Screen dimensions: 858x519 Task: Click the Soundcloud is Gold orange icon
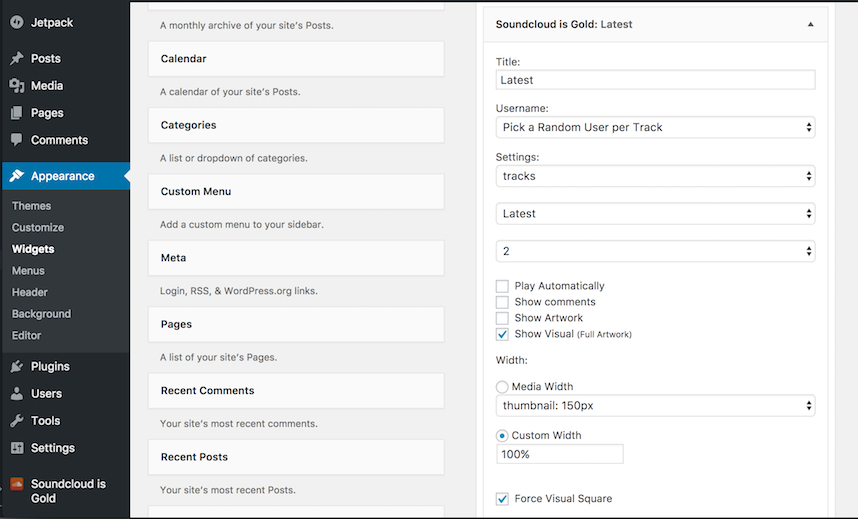click(x=17, y=484)
